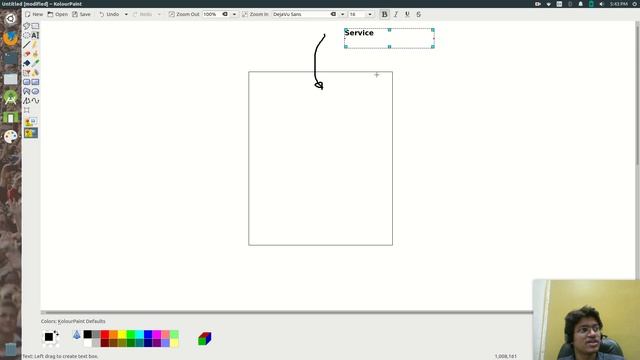Swap foreground and background colors
This screenshot has width=640, height=360.
(56, 333)
